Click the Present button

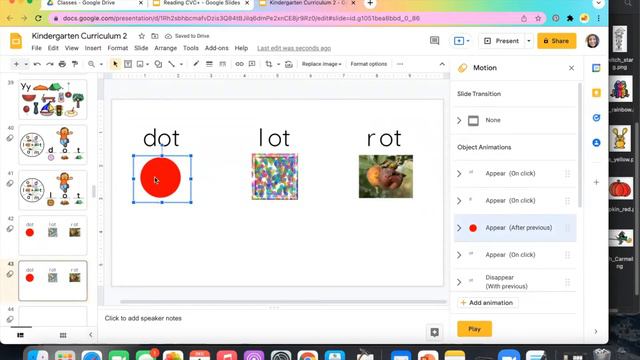coord(502,41)
